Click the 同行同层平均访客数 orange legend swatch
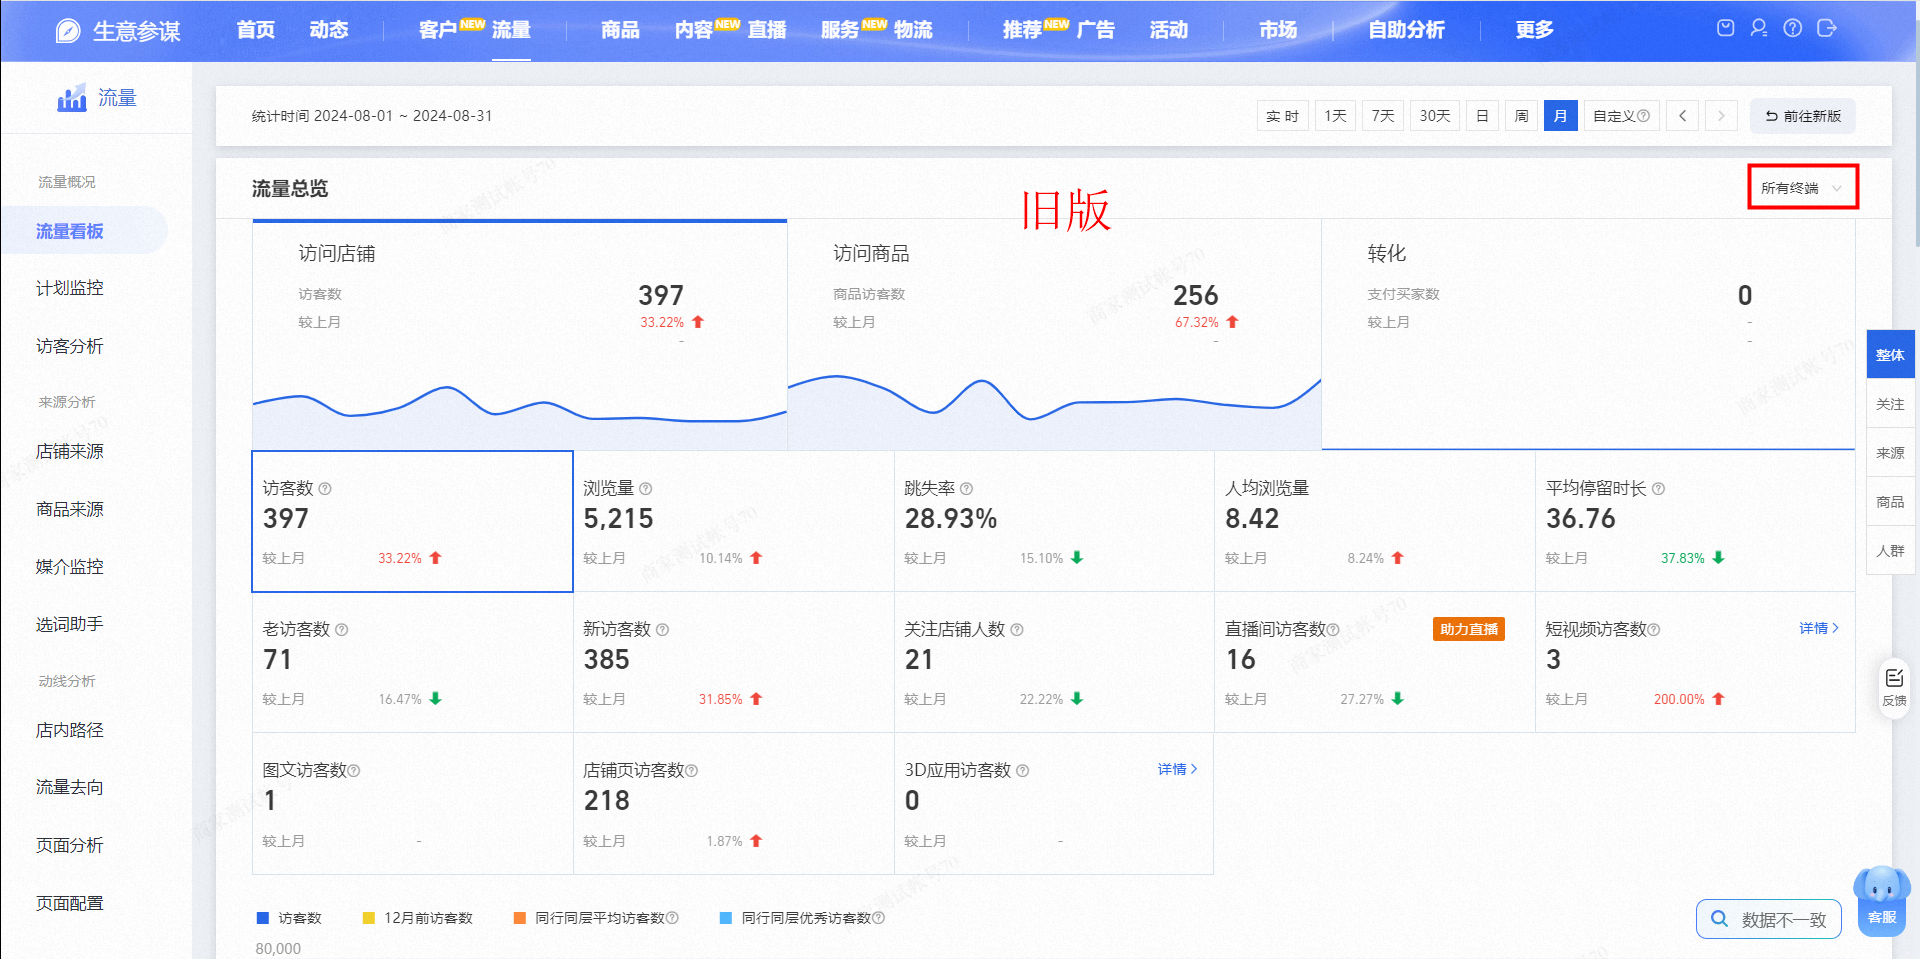Screen dimensions: 1920x959 pyautogui.click(x=519, y=918)
